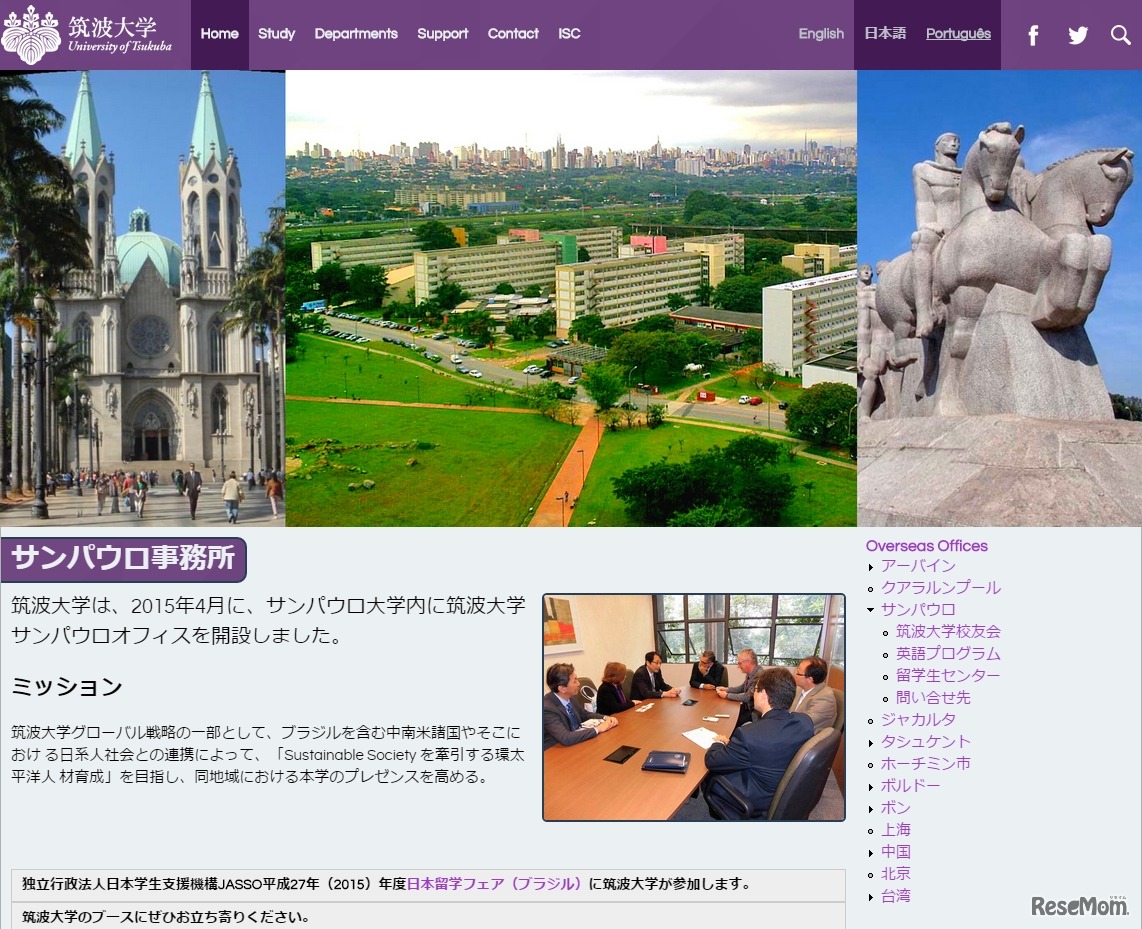1142x929 pixels.
Task: Click the University of Tsukuba crest logo
Action: (x=35, y=33)
